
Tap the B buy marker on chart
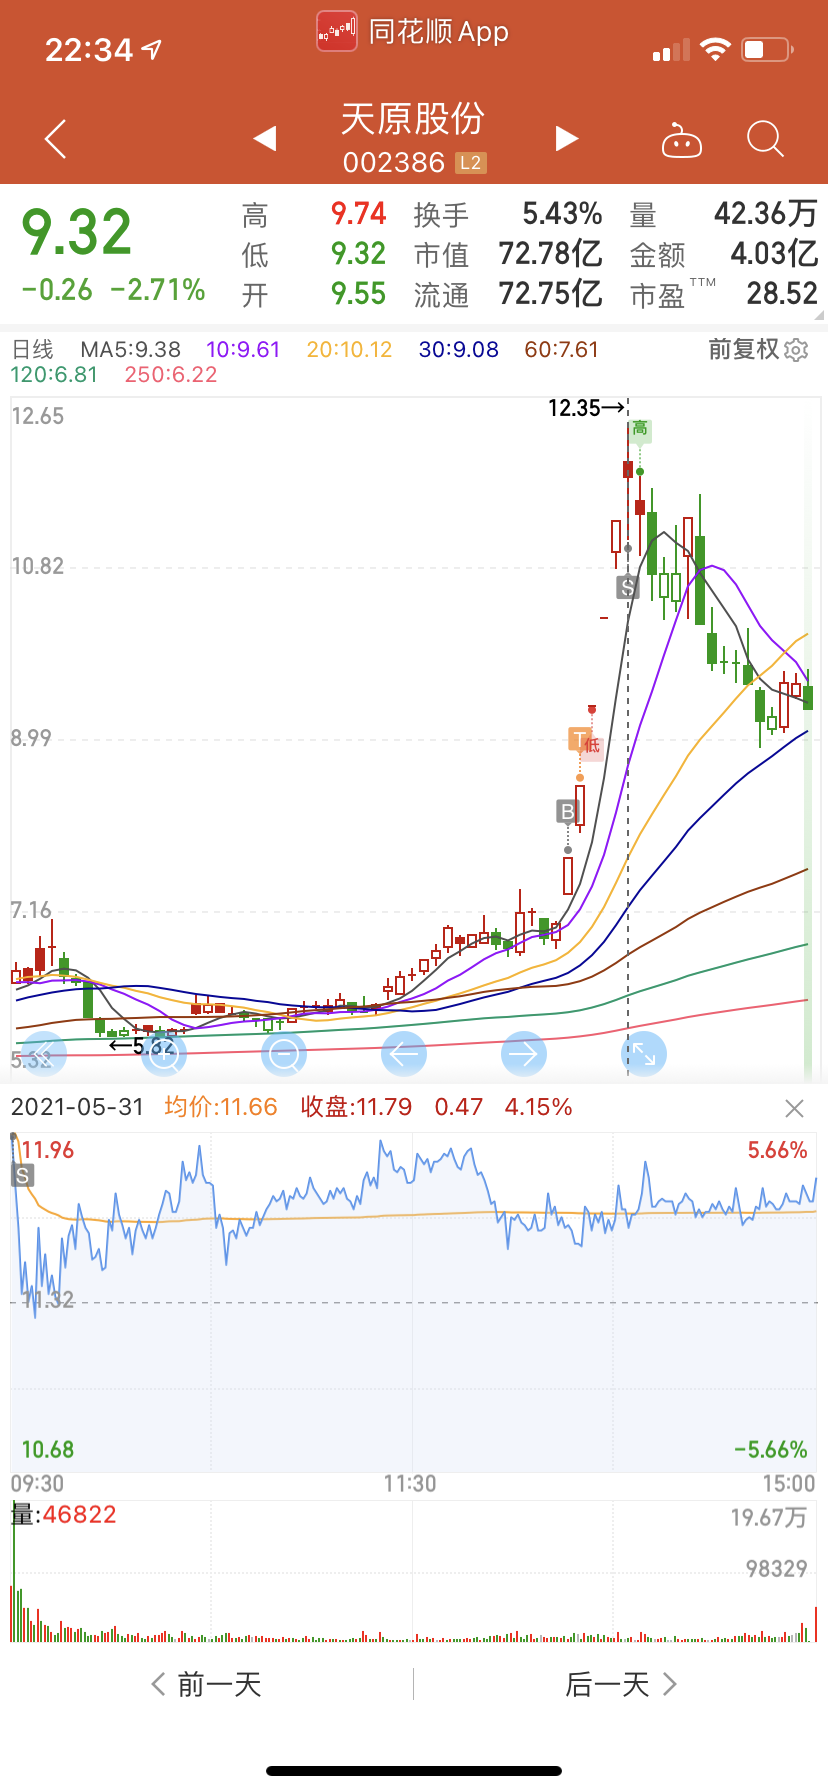pos(567,811)
